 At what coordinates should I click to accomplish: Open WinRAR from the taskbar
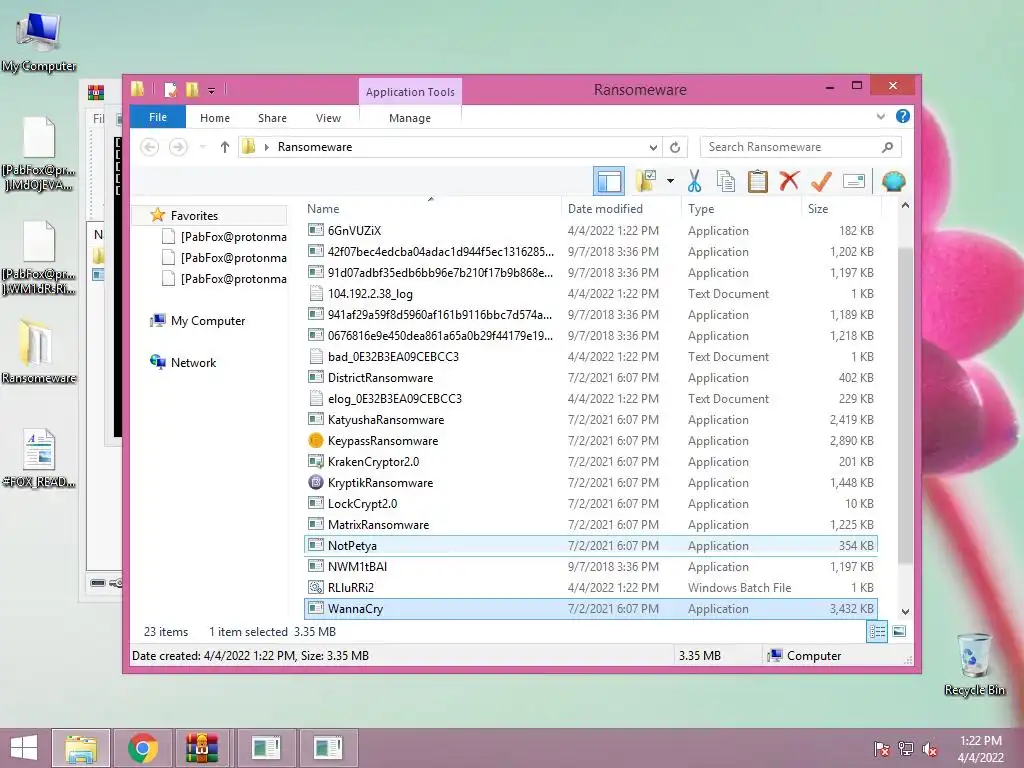click(x=202, y=748)
